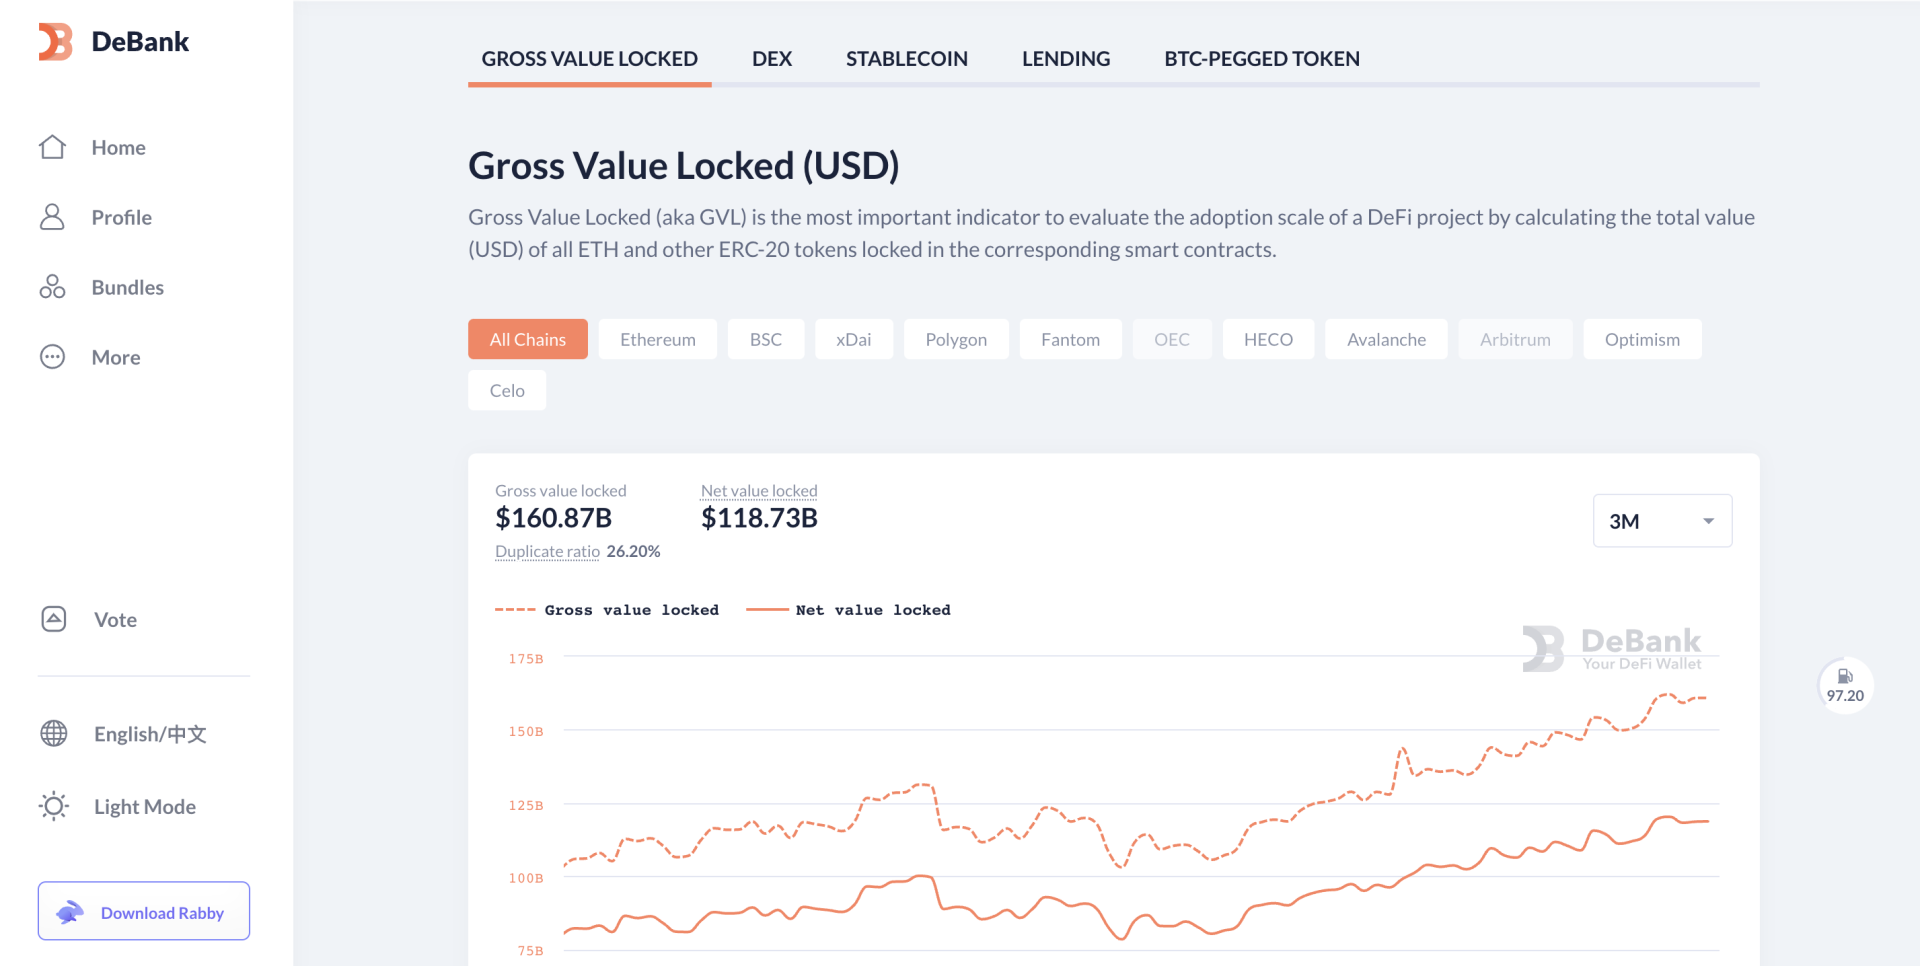Open Bundles from the sidebar label

point(128,288)
